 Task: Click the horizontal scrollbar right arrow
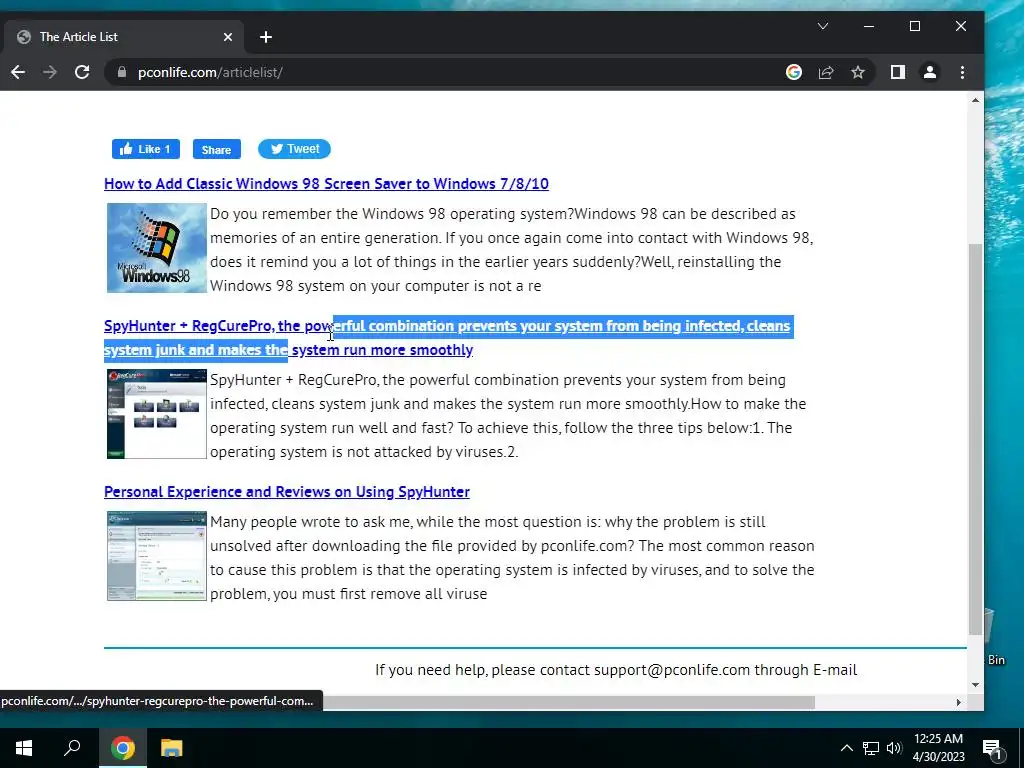click(x=959, y=703)
